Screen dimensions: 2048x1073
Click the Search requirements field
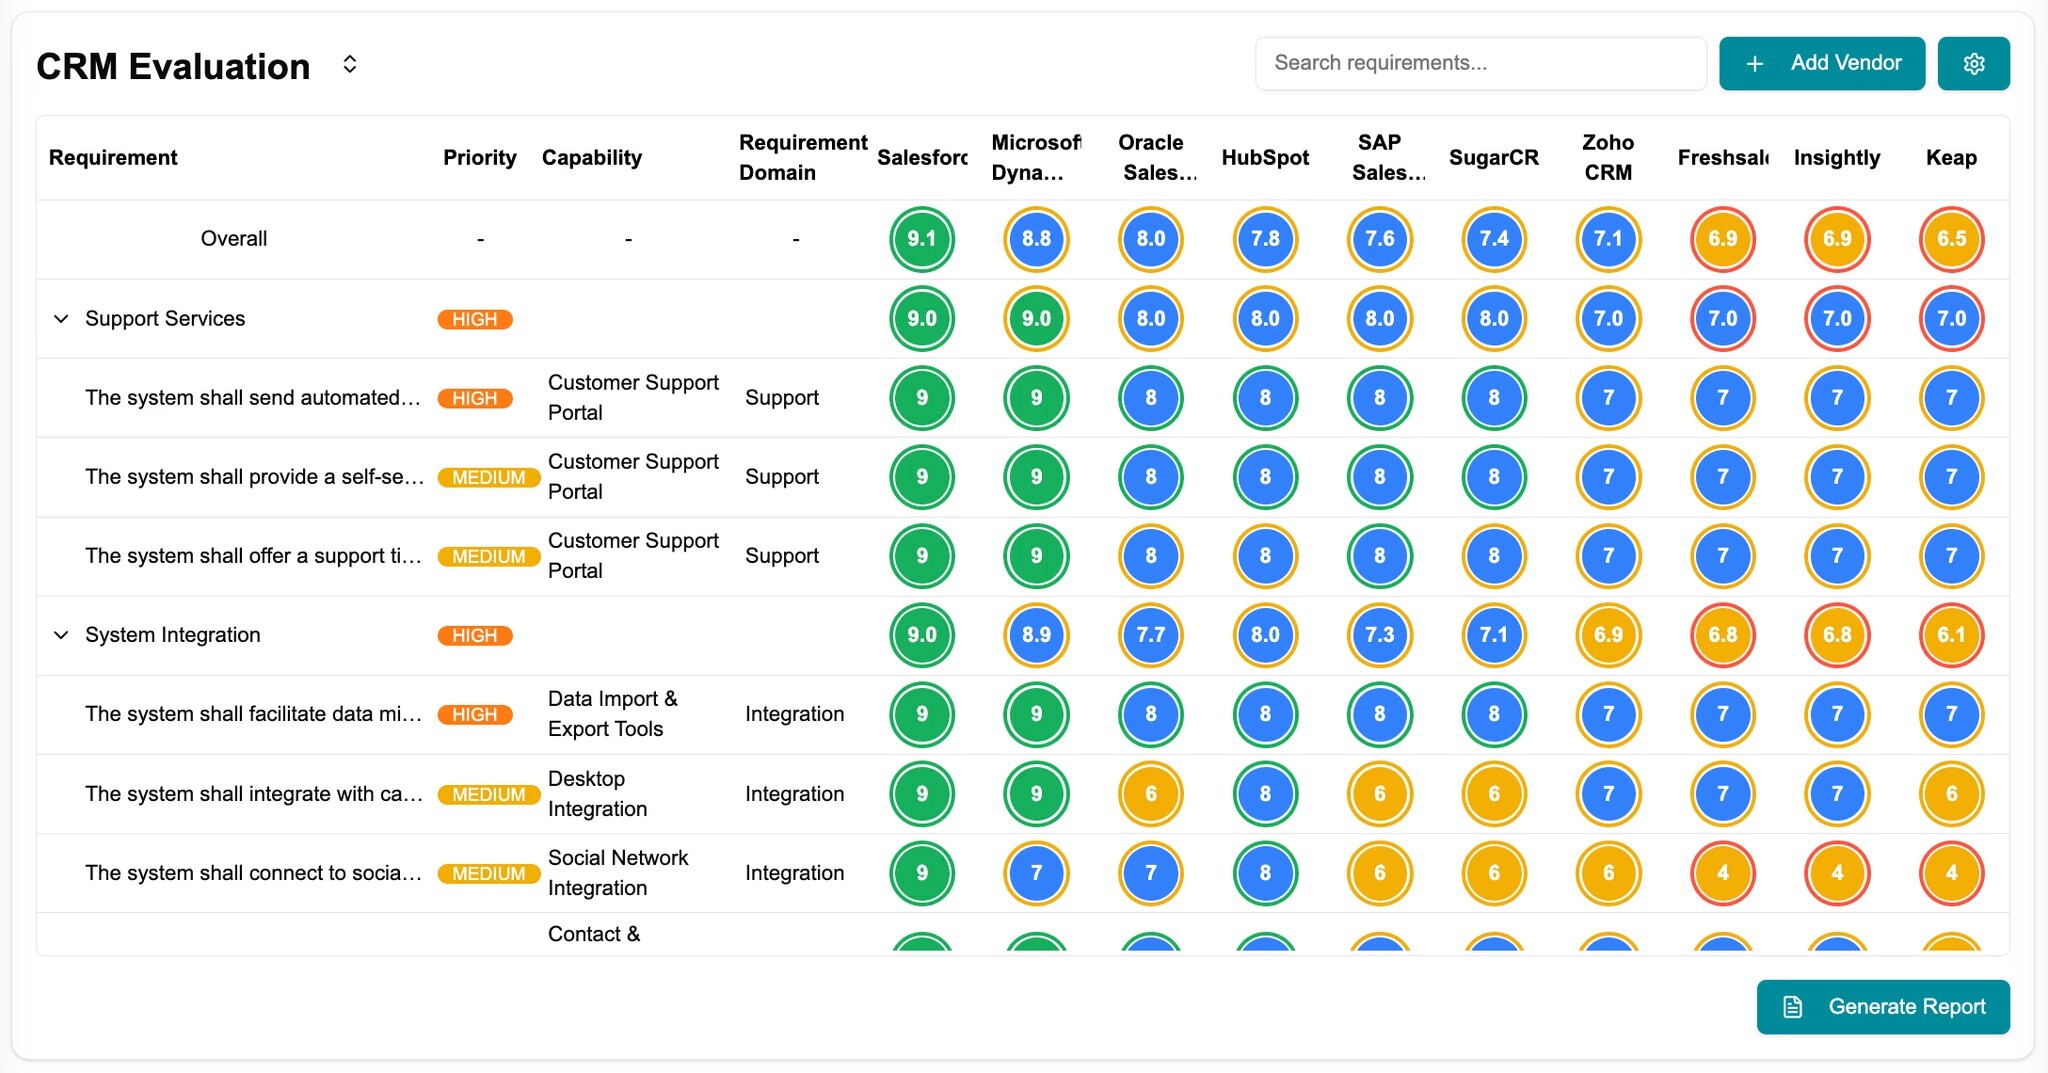point(1480,64)
